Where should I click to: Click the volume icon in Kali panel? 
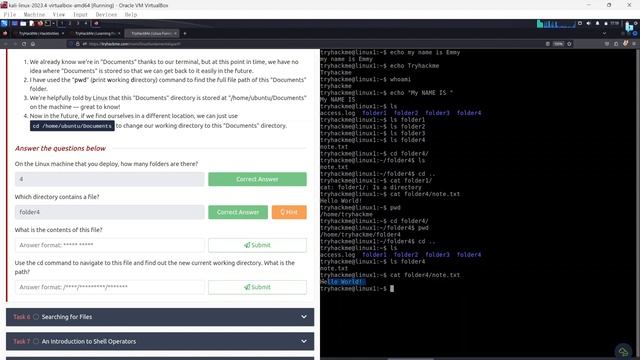(x=589, y=23)
